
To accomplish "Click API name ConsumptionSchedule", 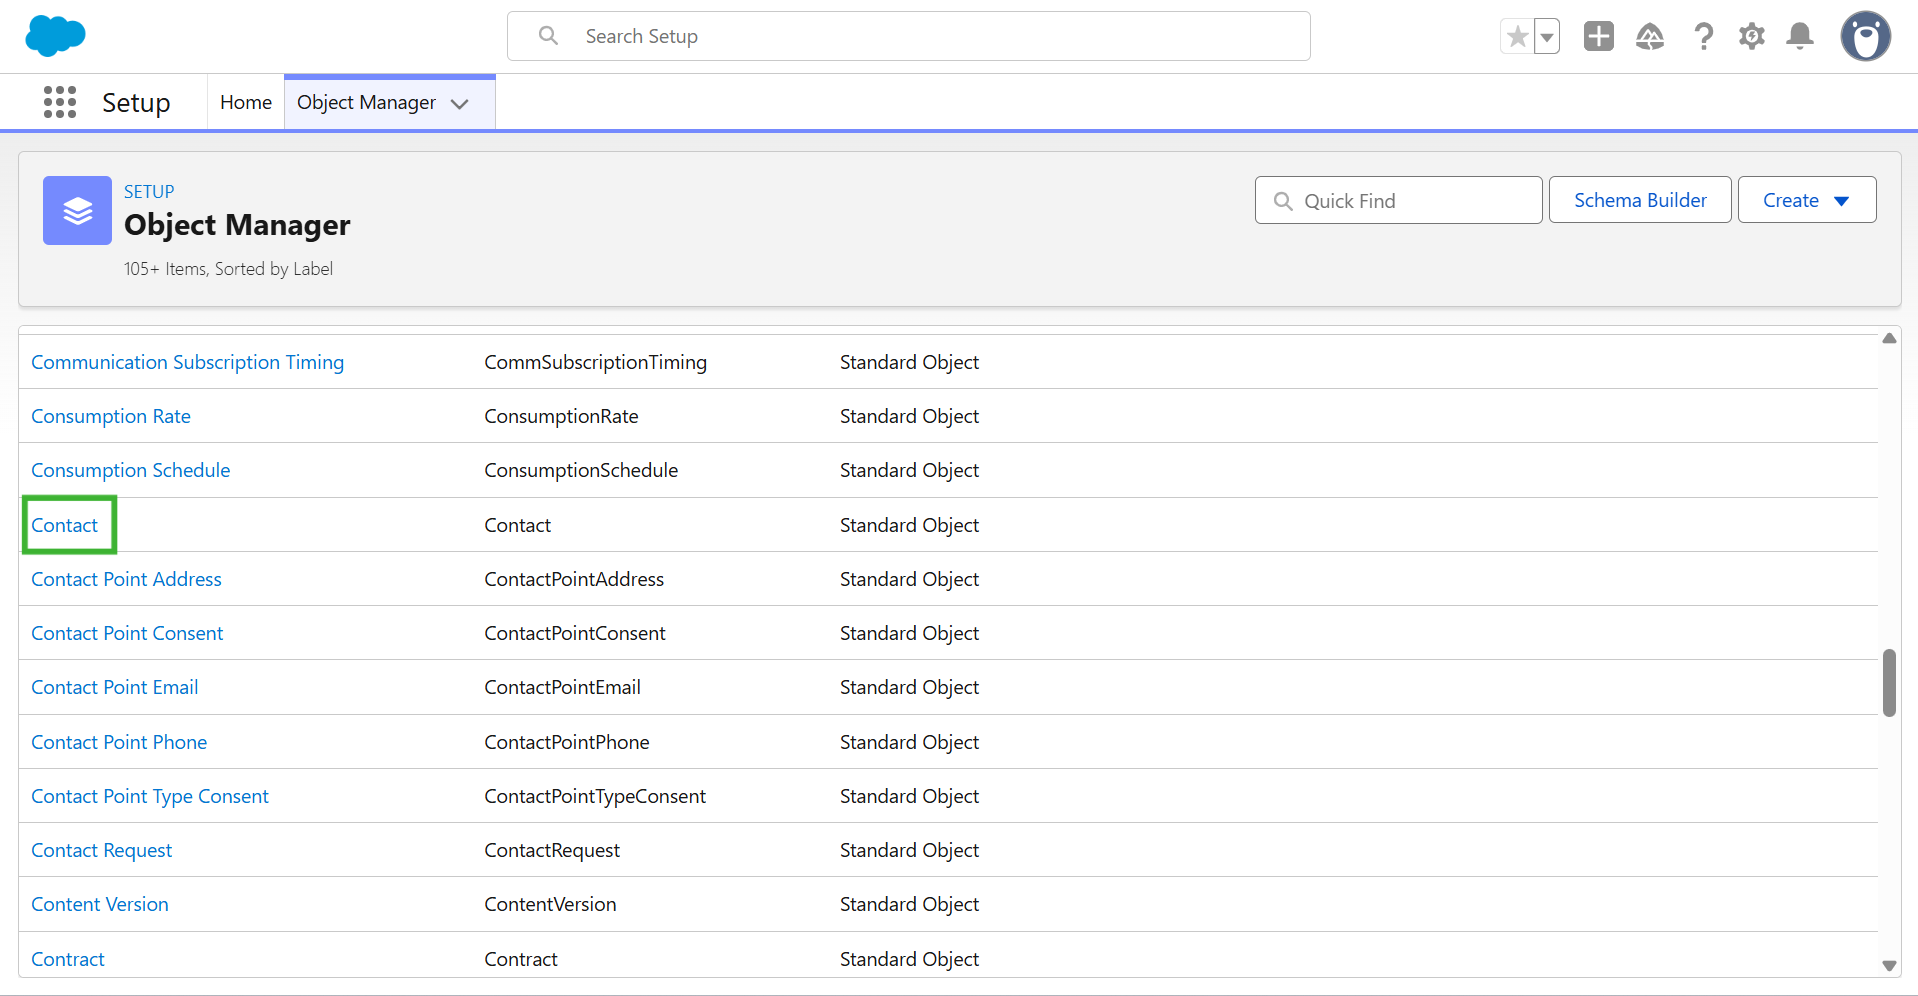I will [581, 470].
